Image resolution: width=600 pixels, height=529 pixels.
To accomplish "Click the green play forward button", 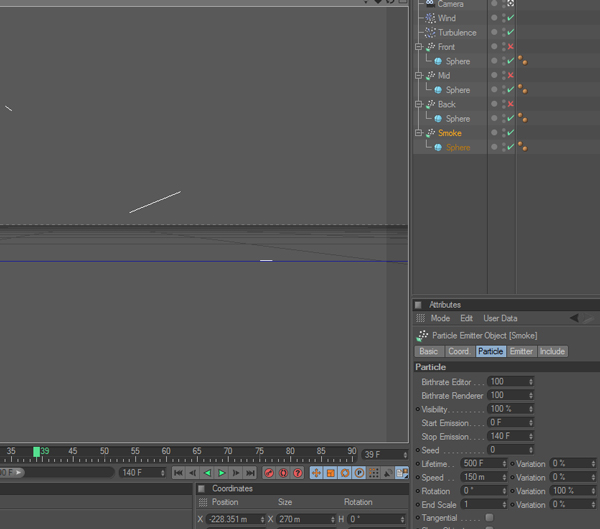I will click(222, 473).
